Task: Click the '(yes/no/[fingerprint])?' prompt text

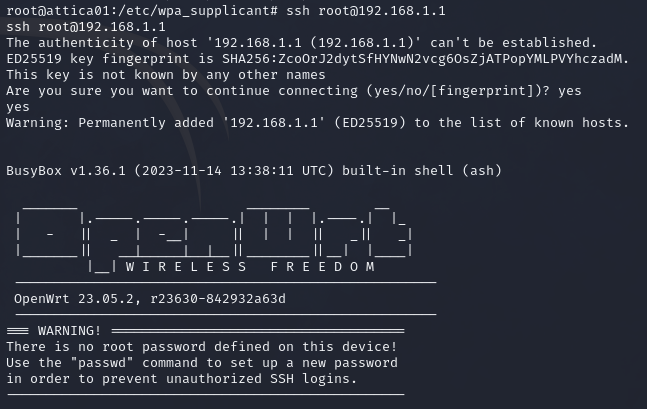Action: click(x=458, y=91)
